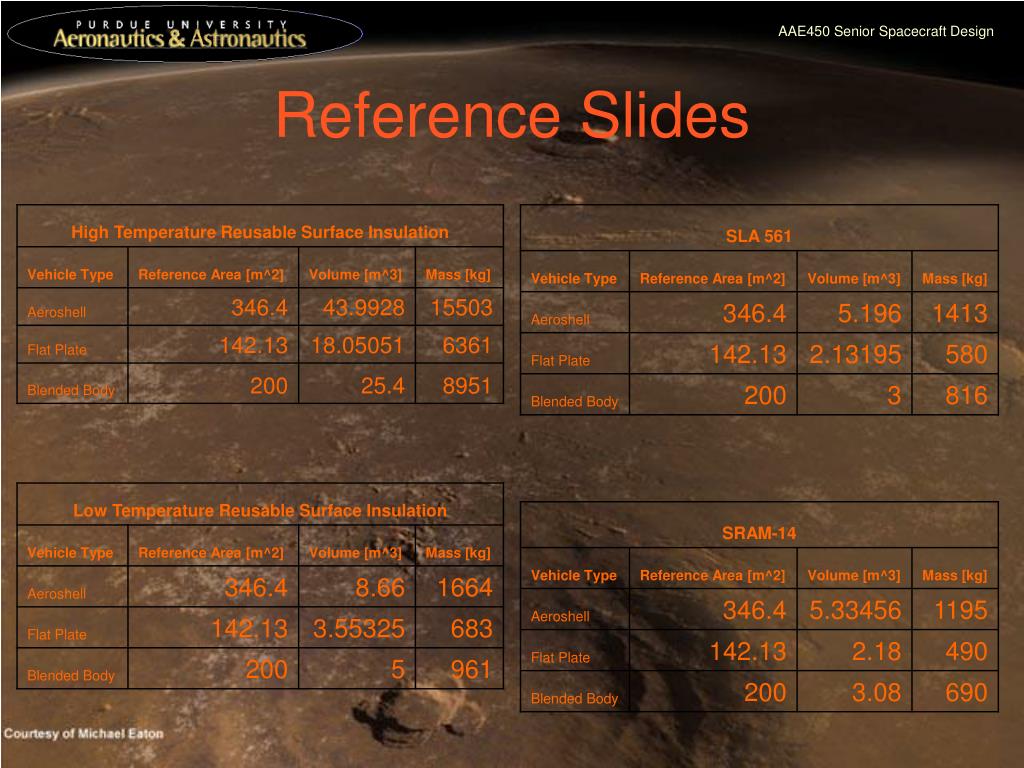Click 'Vehicle Type' header in SLA 561 table
The width and height of the screenshot is (1024, 768).
[573, 279]
